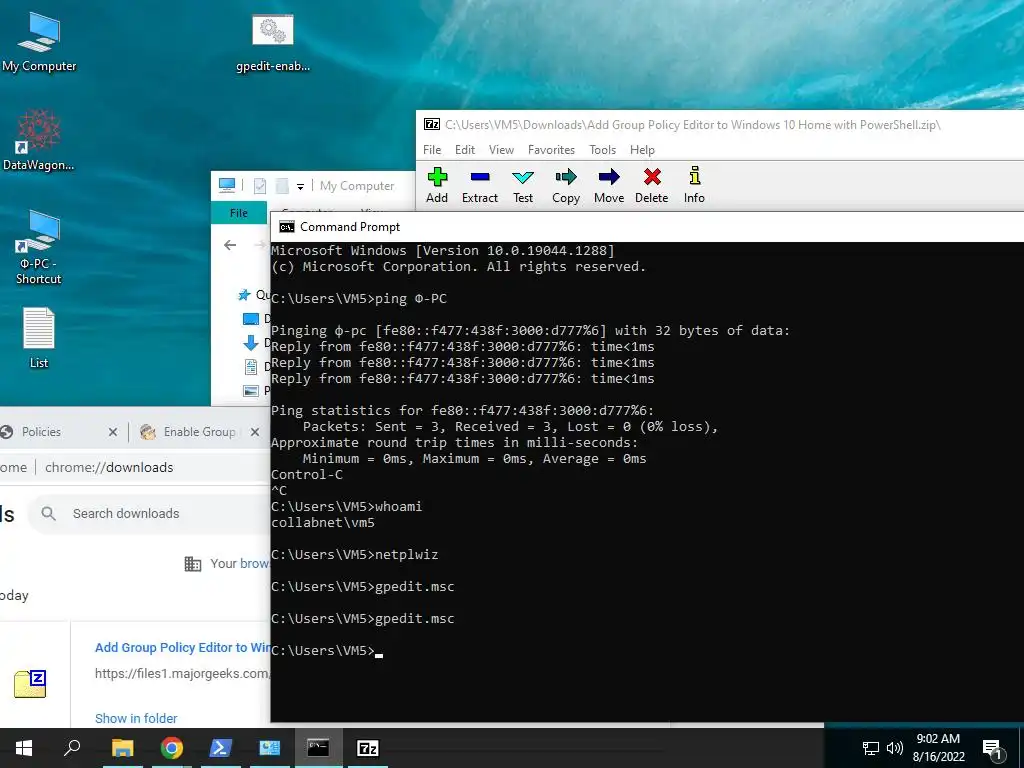1024x768 pixels.
Task: Select the DataWagon desktop shortcut
Action: pyautogui.click(x=39, y=140)
